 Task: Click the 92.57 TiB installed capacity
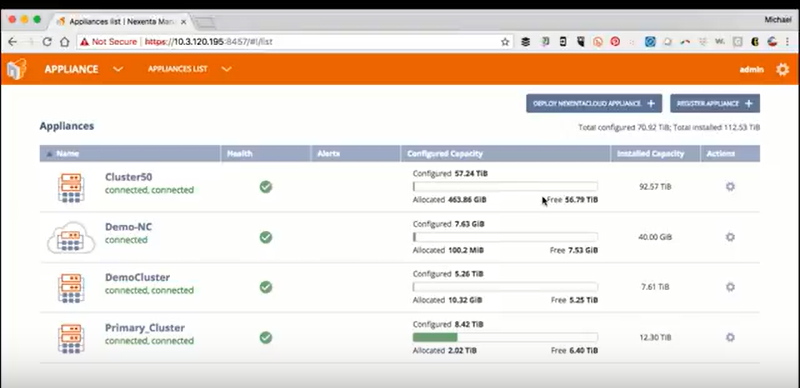655,187
